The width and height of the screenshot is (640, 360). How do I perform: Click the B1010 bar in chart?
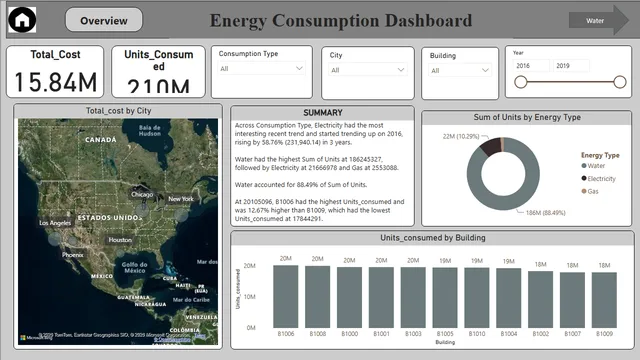click(477, 298)
